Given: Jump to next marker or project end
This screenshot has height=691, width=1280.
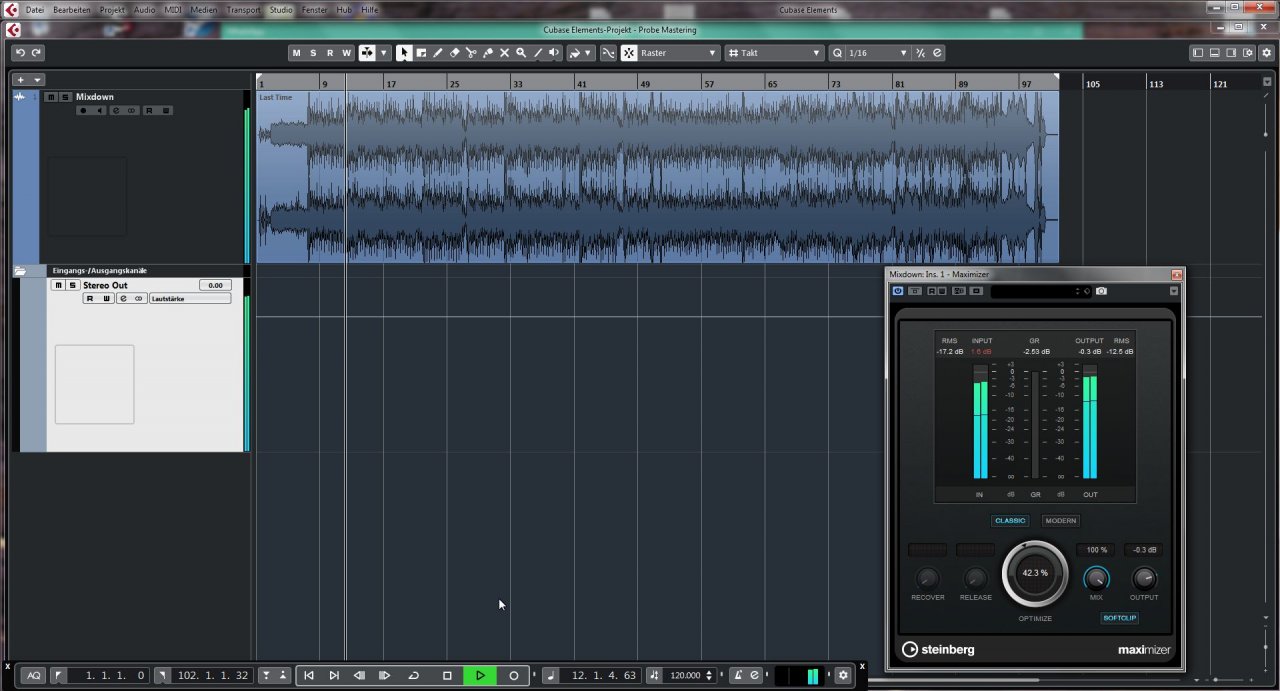Looking at the screenshot, I should 334,676.
